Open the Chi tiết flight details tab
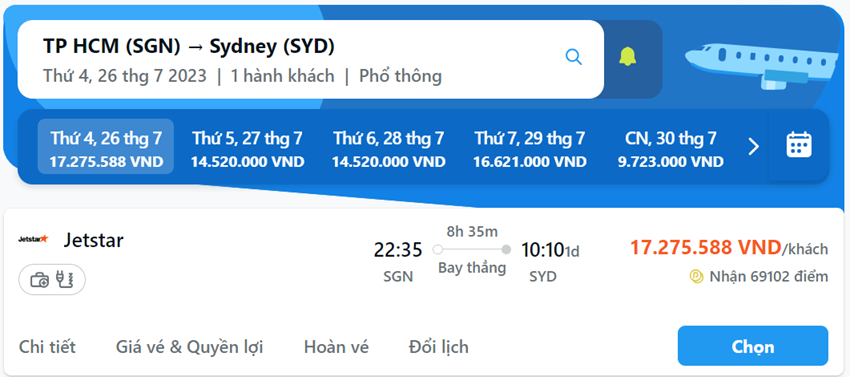This screenshot has height=377, width=850. tap(47, 347)
